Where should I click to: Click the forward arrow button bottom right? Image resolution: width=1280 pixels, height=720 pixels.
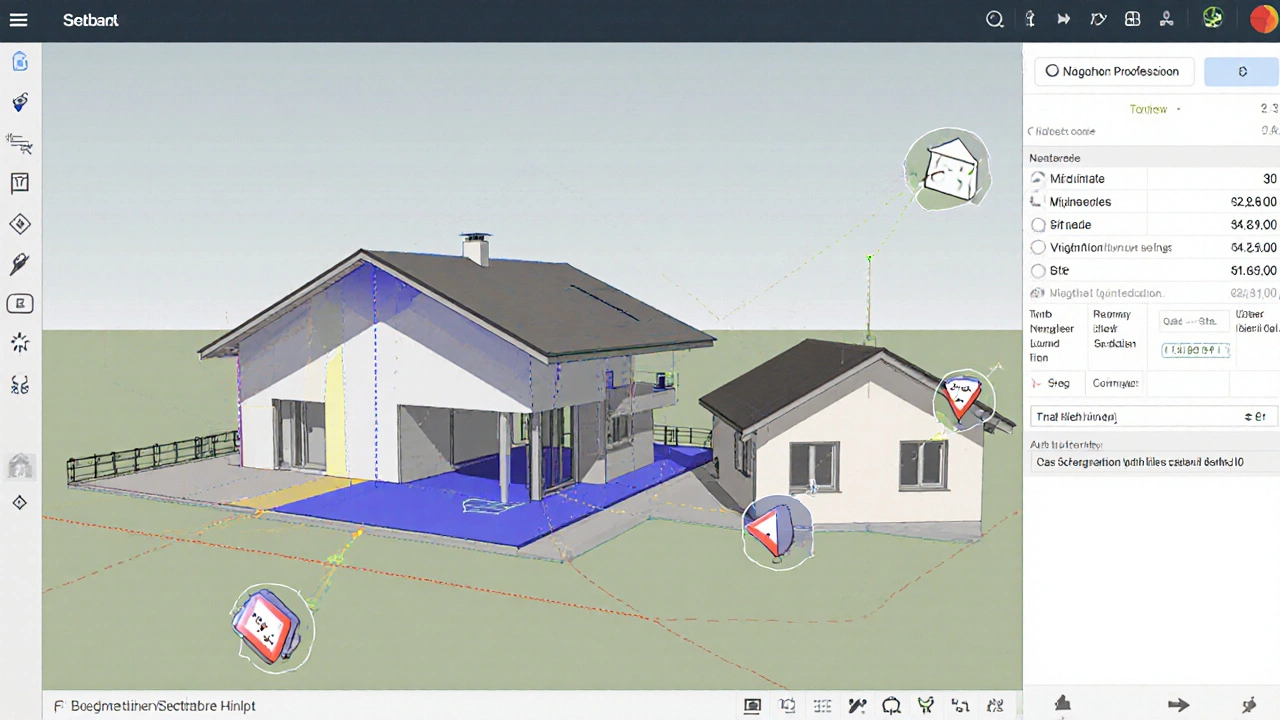[x=1178, y=705]
